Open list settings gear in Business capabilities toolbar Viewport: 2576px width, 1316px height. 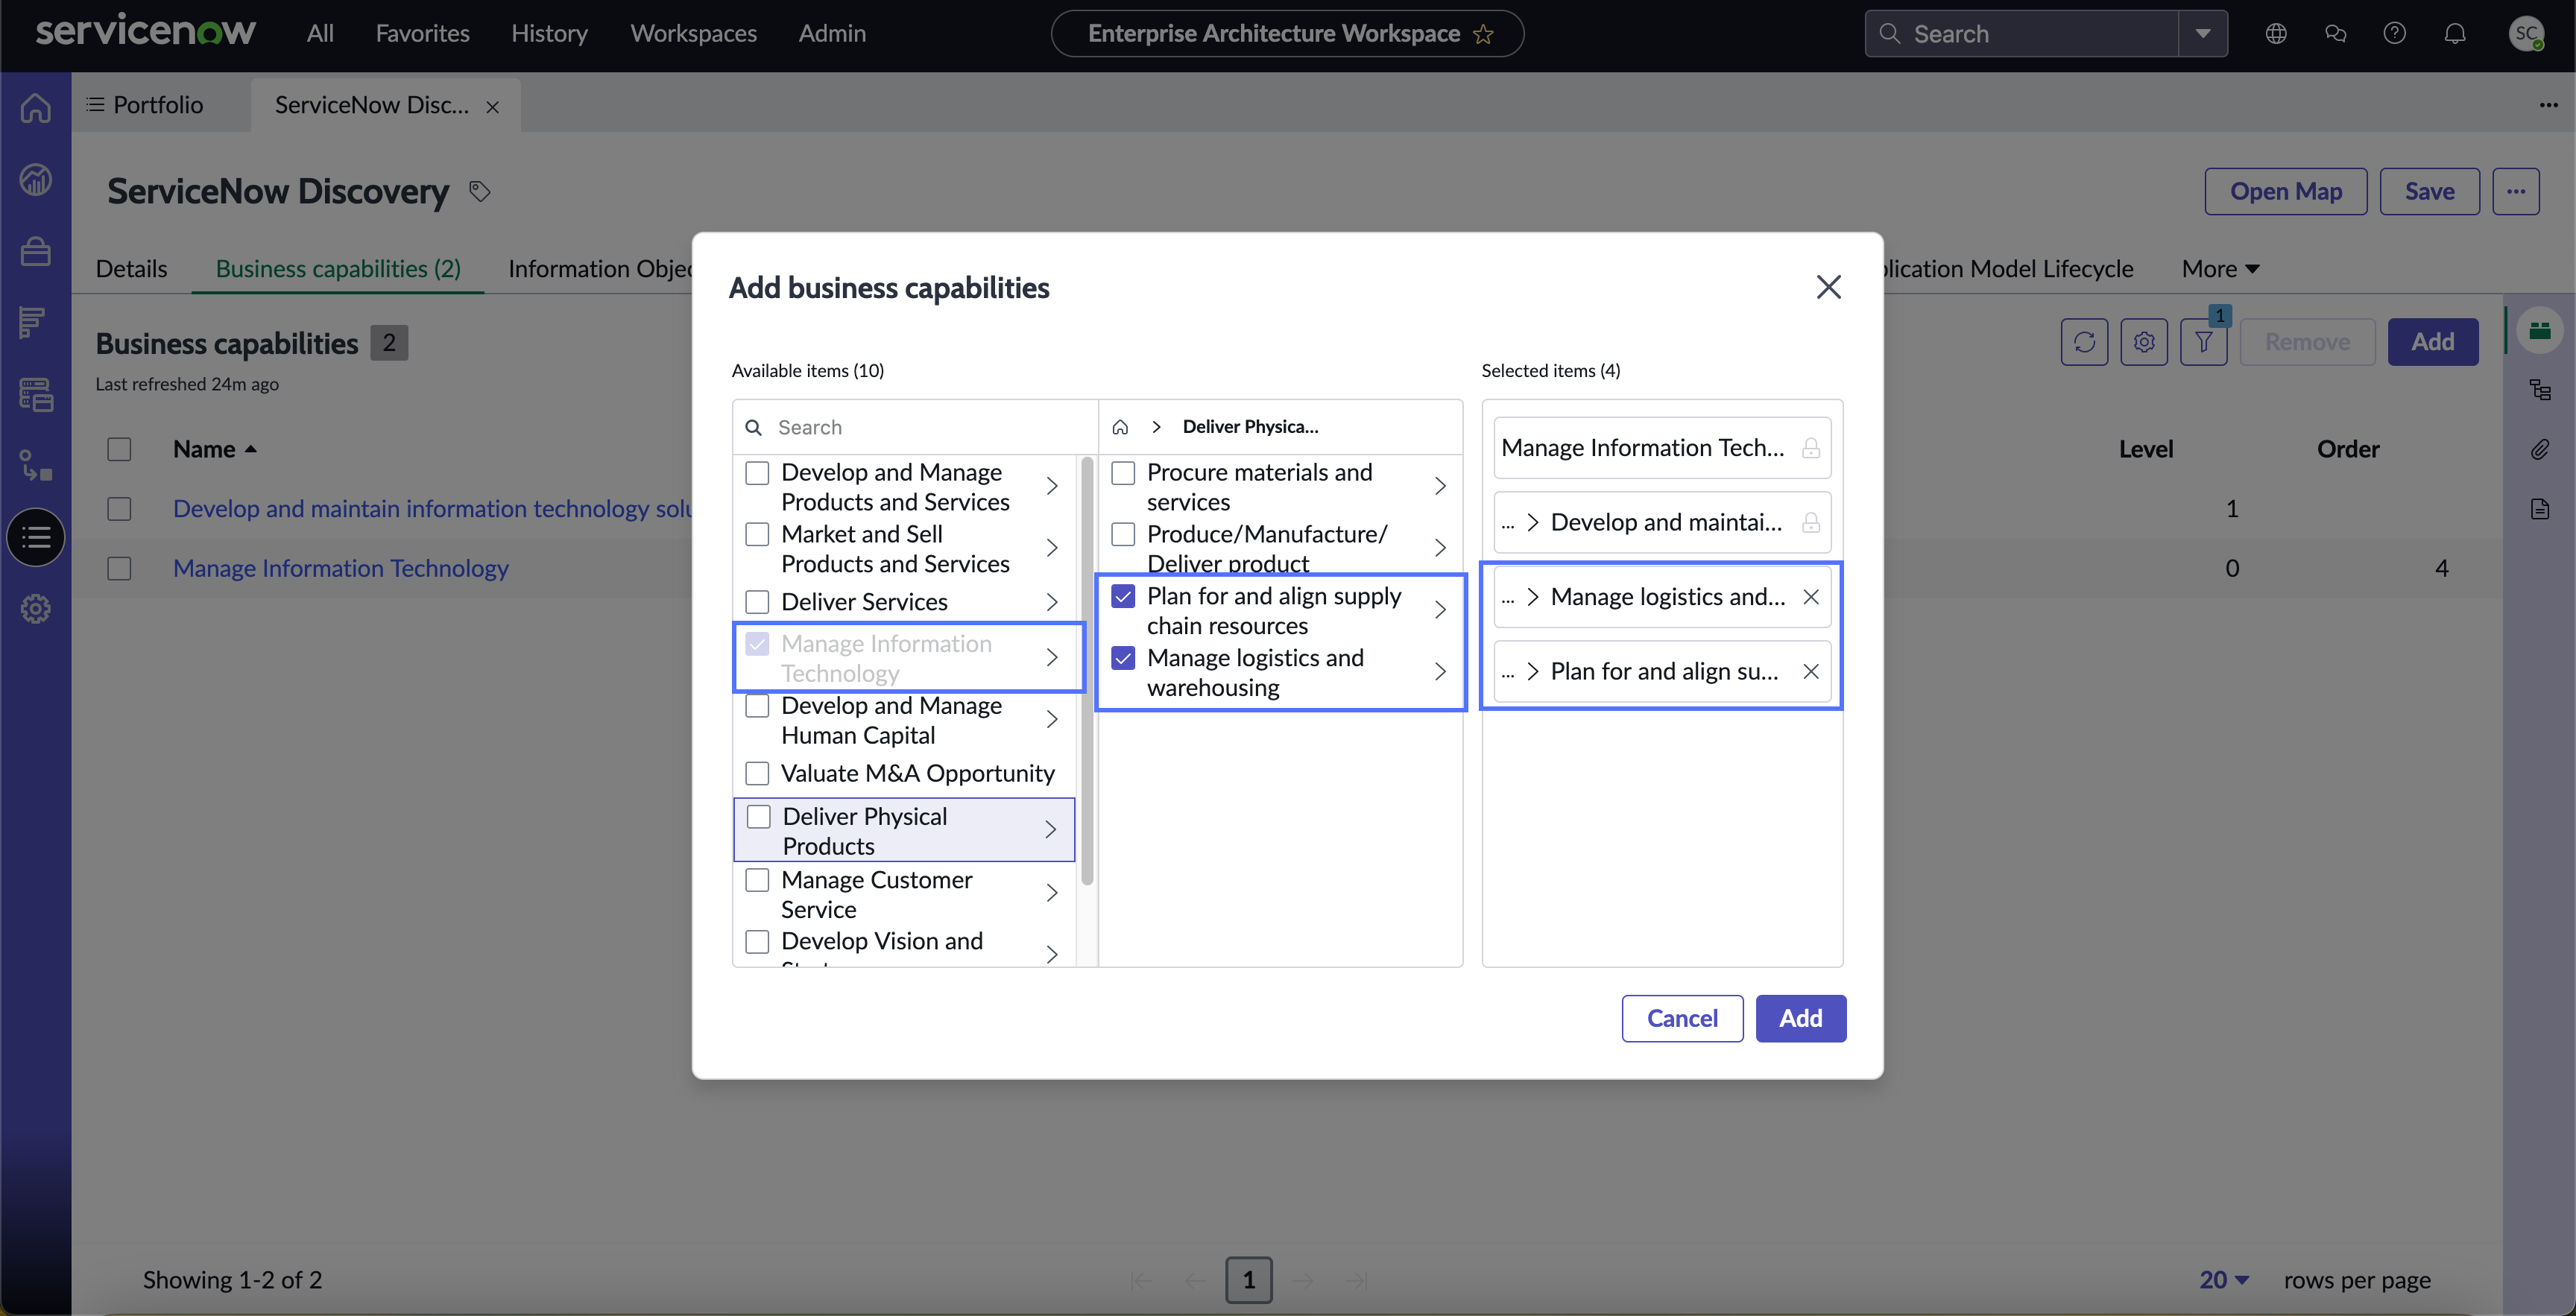coord(2144,342)
